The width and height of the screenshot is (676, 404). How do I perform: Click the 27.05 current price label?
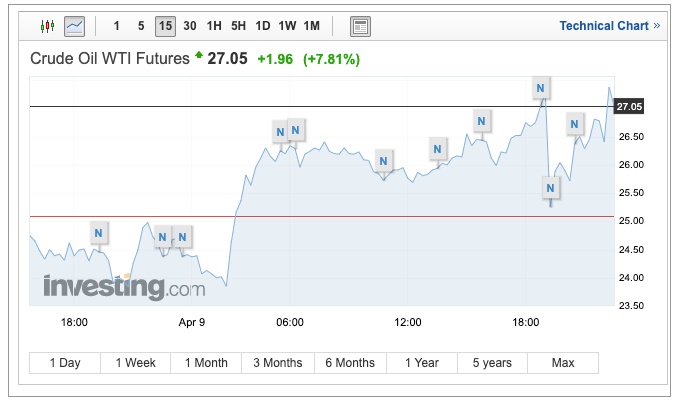630,106
